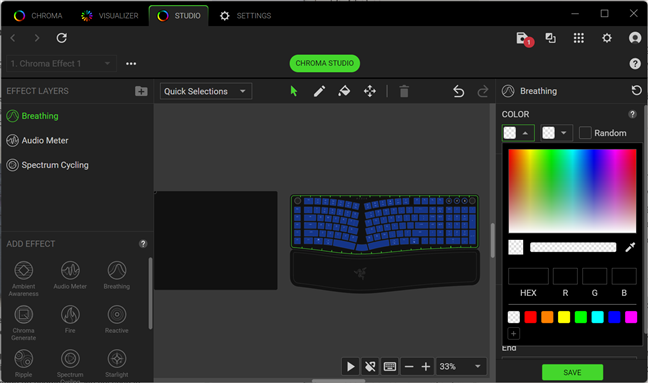Enable the Random color checkbox
Image resolution: width=648 pixels, height=383 pixels.
585,133
